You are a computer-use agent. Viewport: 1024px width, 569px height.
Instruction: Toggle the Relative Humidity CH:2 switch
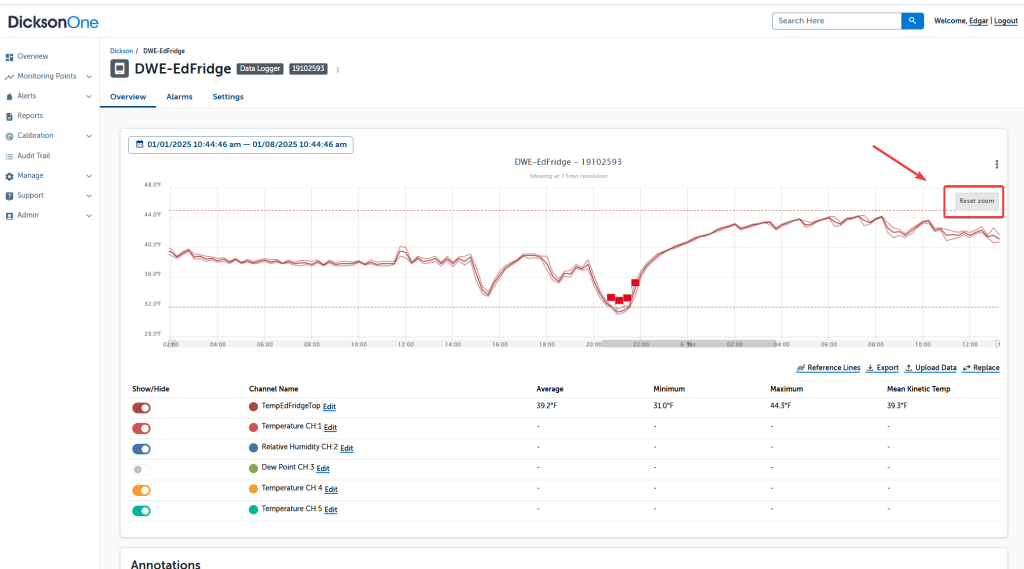point(141,449)
